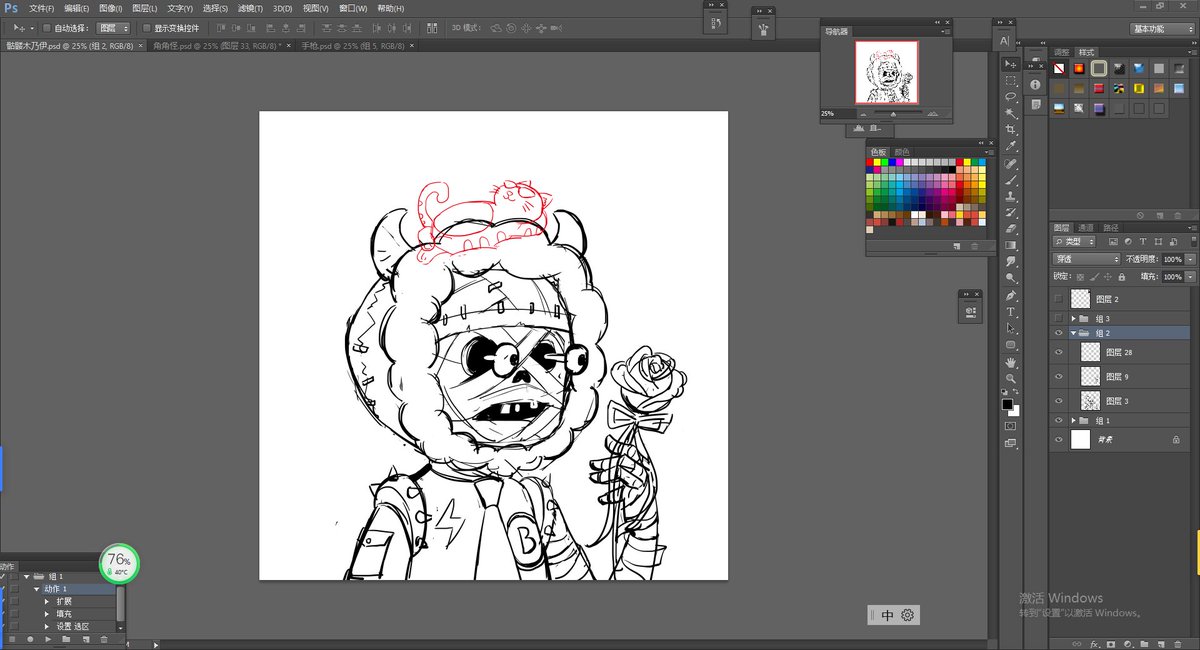Screen dimensions: 1200x650
Task: Open the 窗口(W) menu
Action: point(353,8)
